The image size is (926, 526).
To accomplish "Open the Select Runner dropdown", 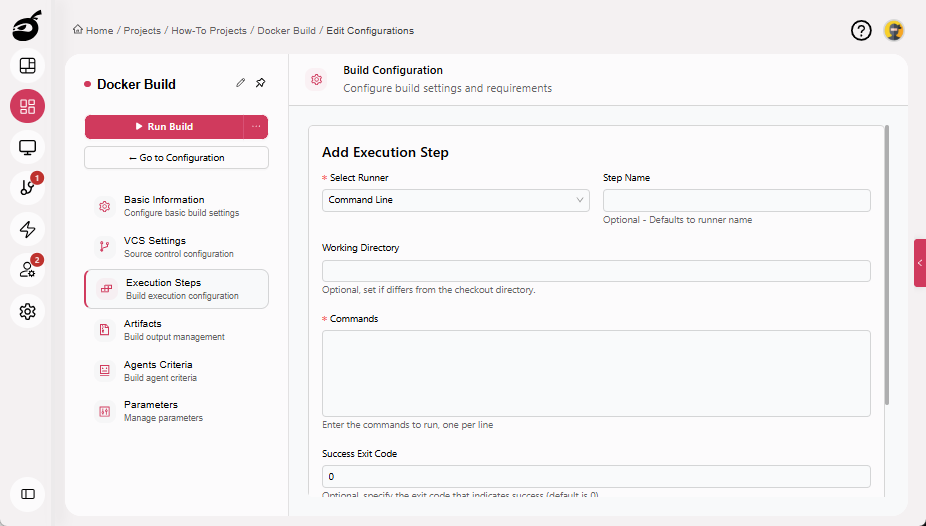I will click(x=455, y=200).
